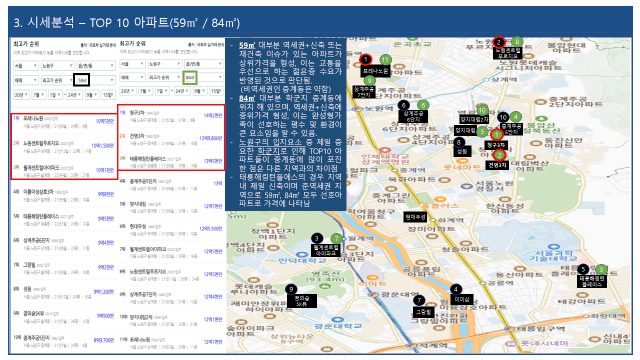Viewport: 640px width, 360px height.
Task: Click the 59㎡ heading in the blue text box
Action: coord(247,45)
